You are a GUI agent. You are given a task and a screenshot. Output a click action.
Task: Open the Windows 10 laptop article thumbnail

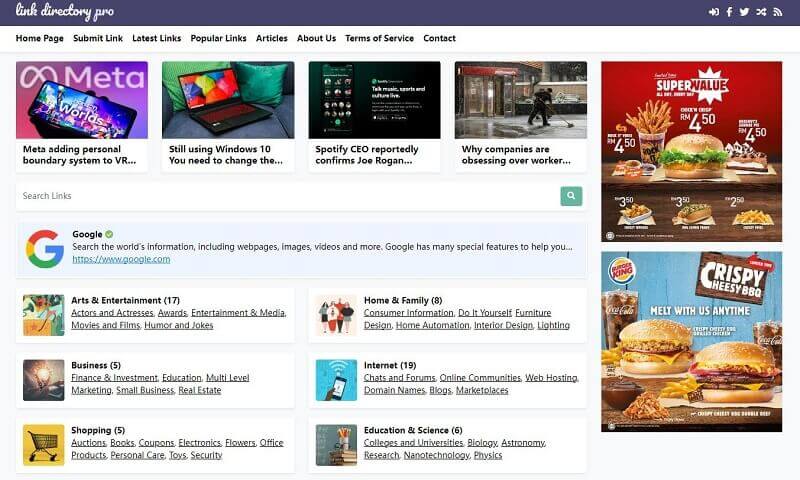tap(228, 100)
